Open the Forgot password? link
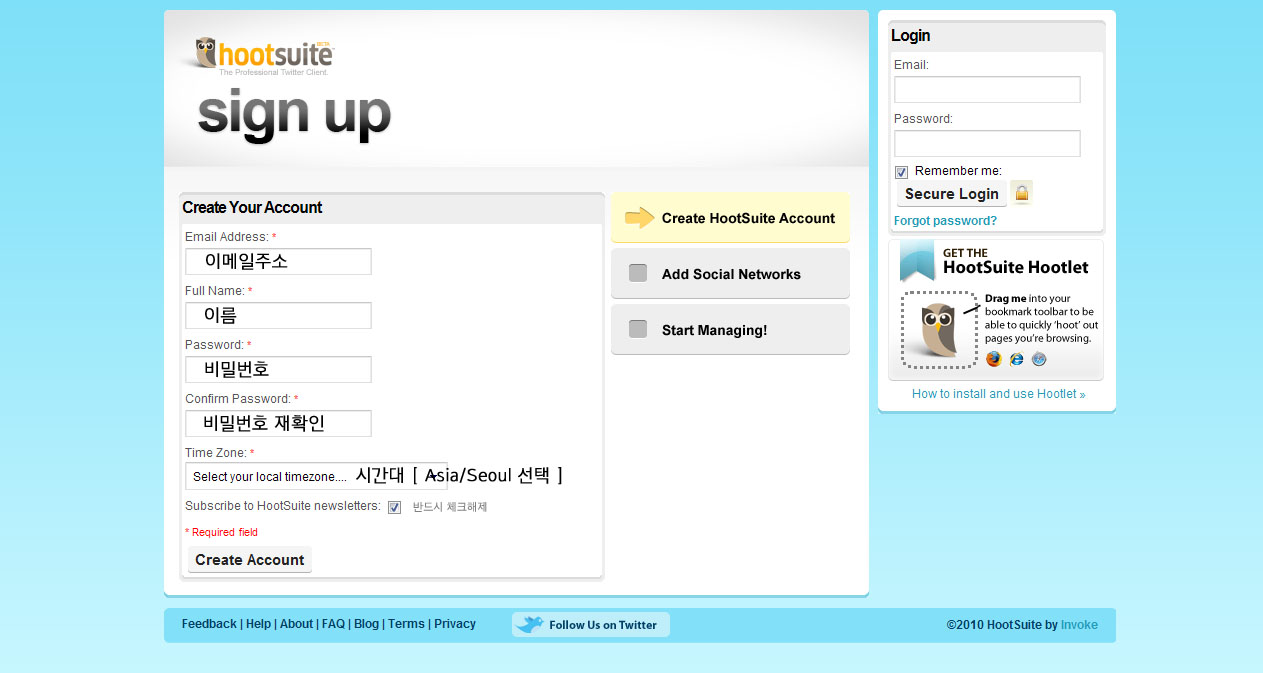 coord(945,221)
